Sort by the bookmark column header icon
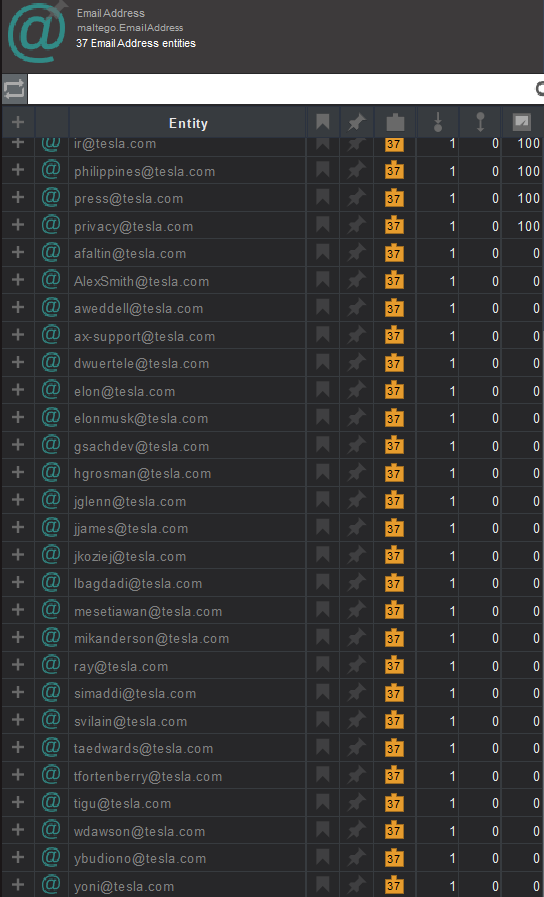This screenshot has height=897, width=544. 323,122
